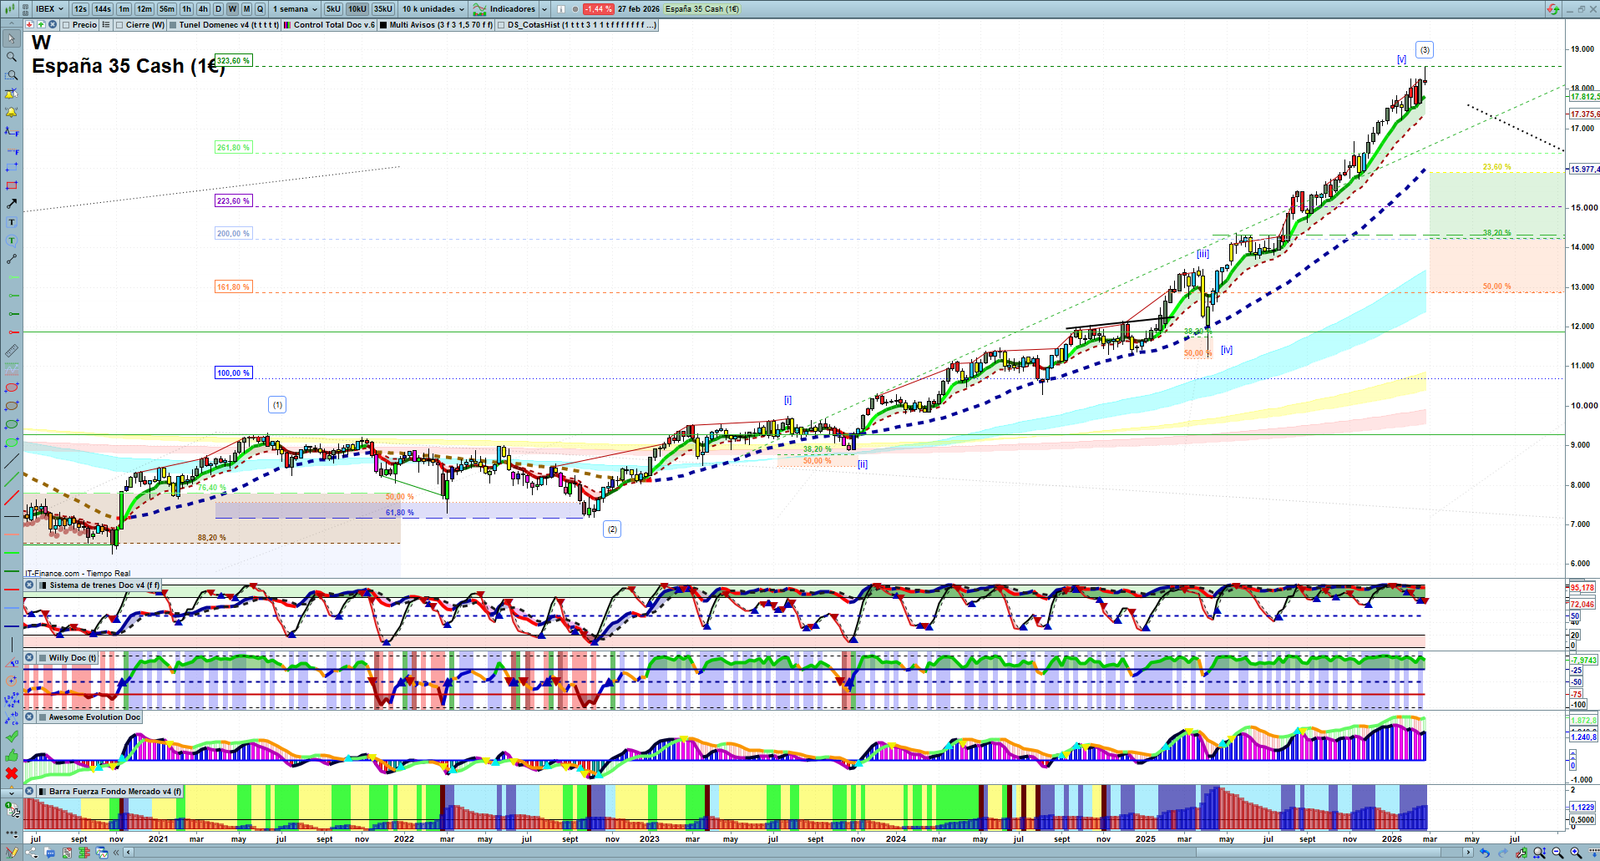Screen dimensions: 1600x861
Task: Open the Indicadores chart icon
Action: pos(480,9)
